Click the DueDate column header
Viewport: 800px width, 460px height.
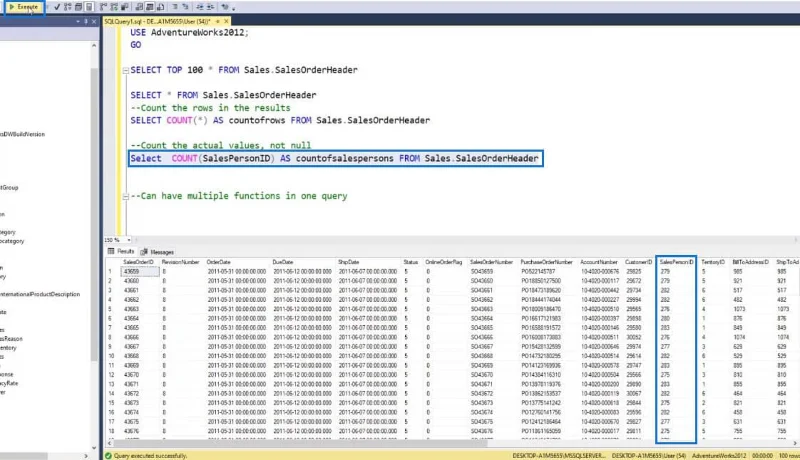click(283, 262)
